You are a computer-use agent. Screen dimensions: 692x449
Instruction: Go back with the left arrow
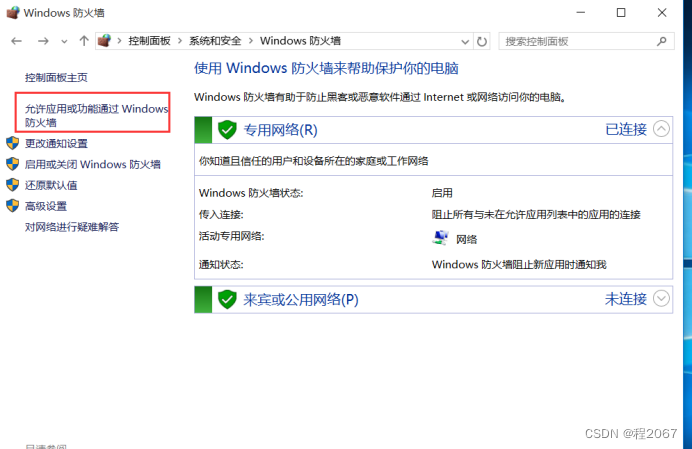(x=16, y=41)
